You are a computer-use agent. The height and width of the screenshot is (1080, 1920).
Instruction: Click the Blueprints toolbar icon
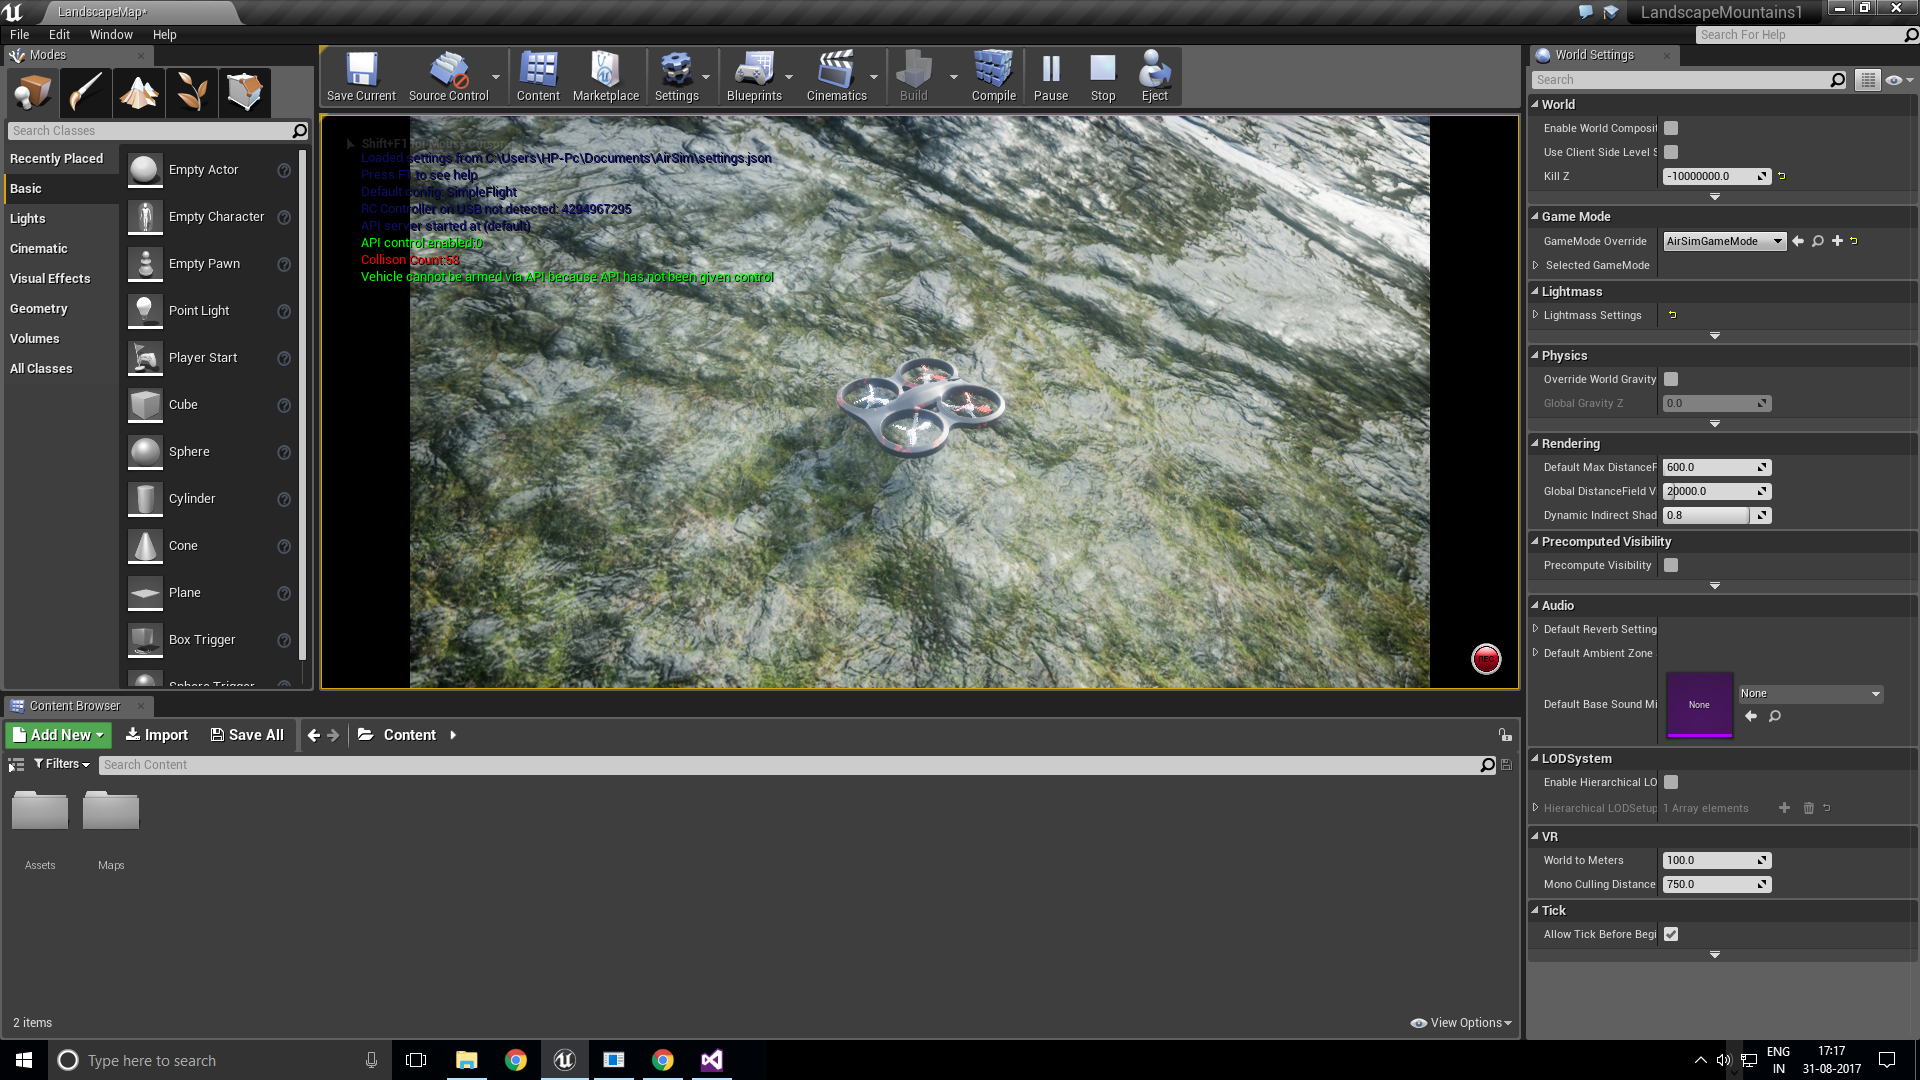754,75
